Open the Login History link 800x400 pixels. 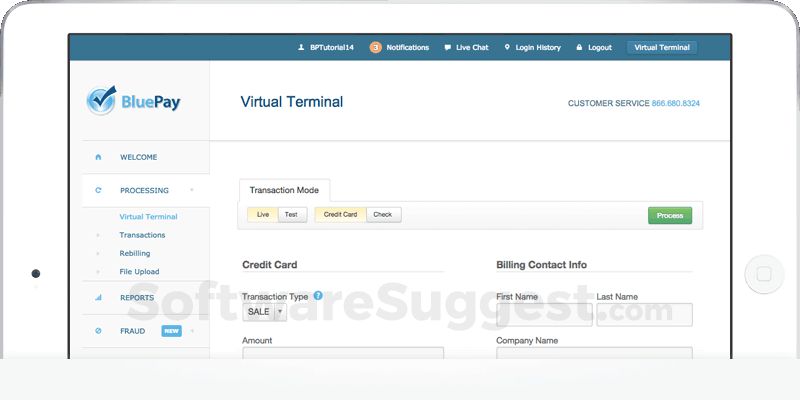[x=538, y=47]
